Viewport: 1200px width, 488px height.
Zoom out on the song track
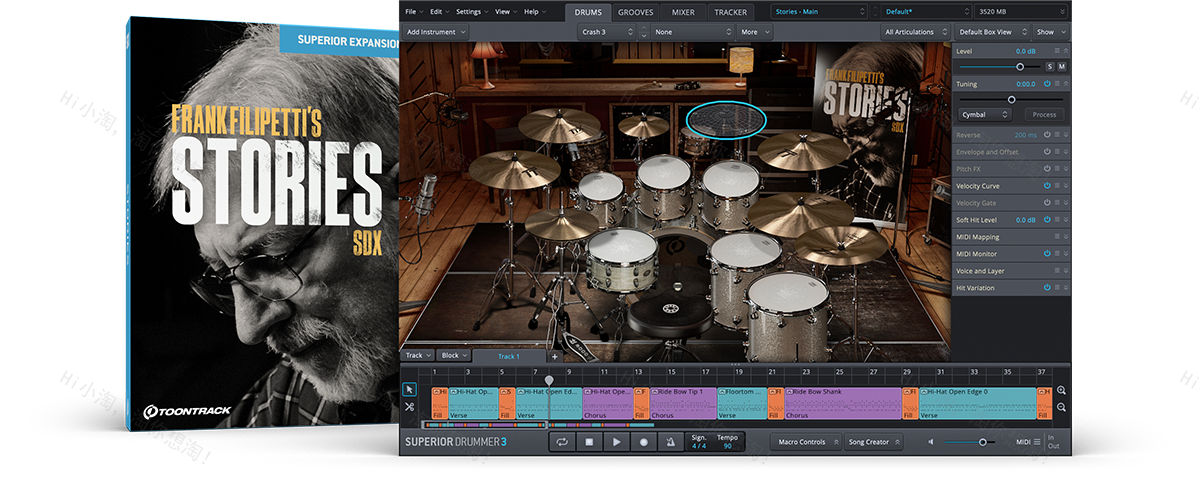pos(1061,407)
